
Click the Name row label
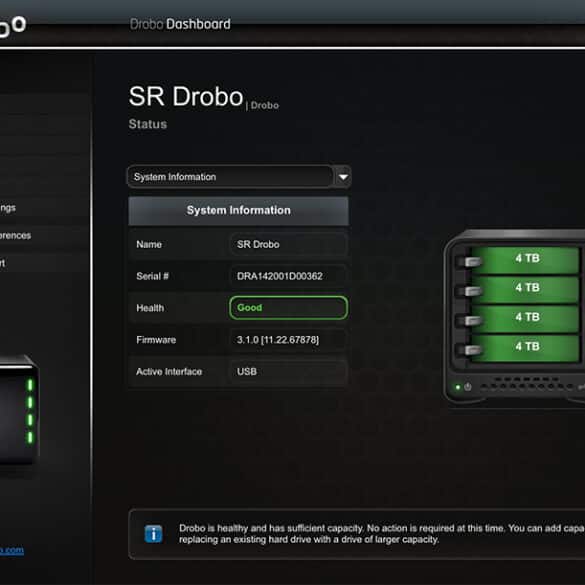[x=149, y=244]
